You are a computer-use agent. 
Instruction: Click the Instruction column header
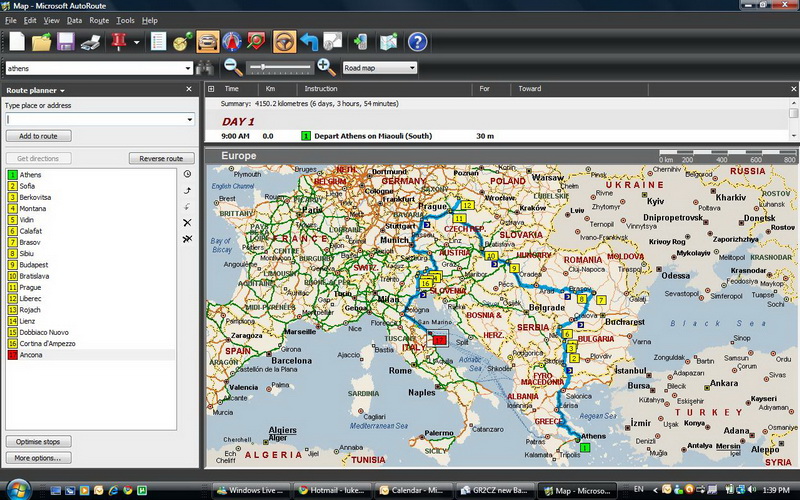point(320,89)
